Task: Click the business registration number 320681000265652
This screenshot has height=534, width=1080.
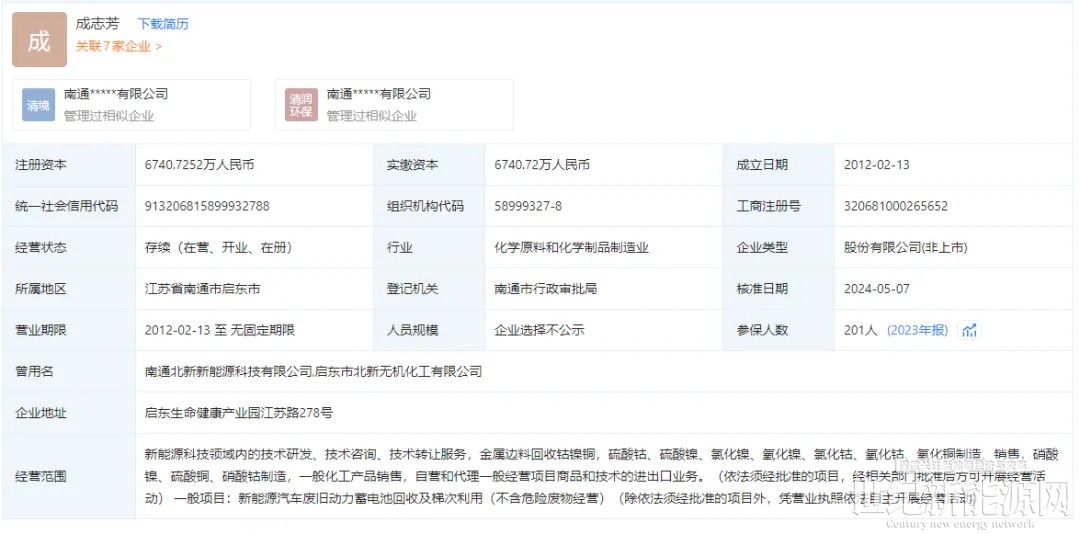Action: coord(896,206)
